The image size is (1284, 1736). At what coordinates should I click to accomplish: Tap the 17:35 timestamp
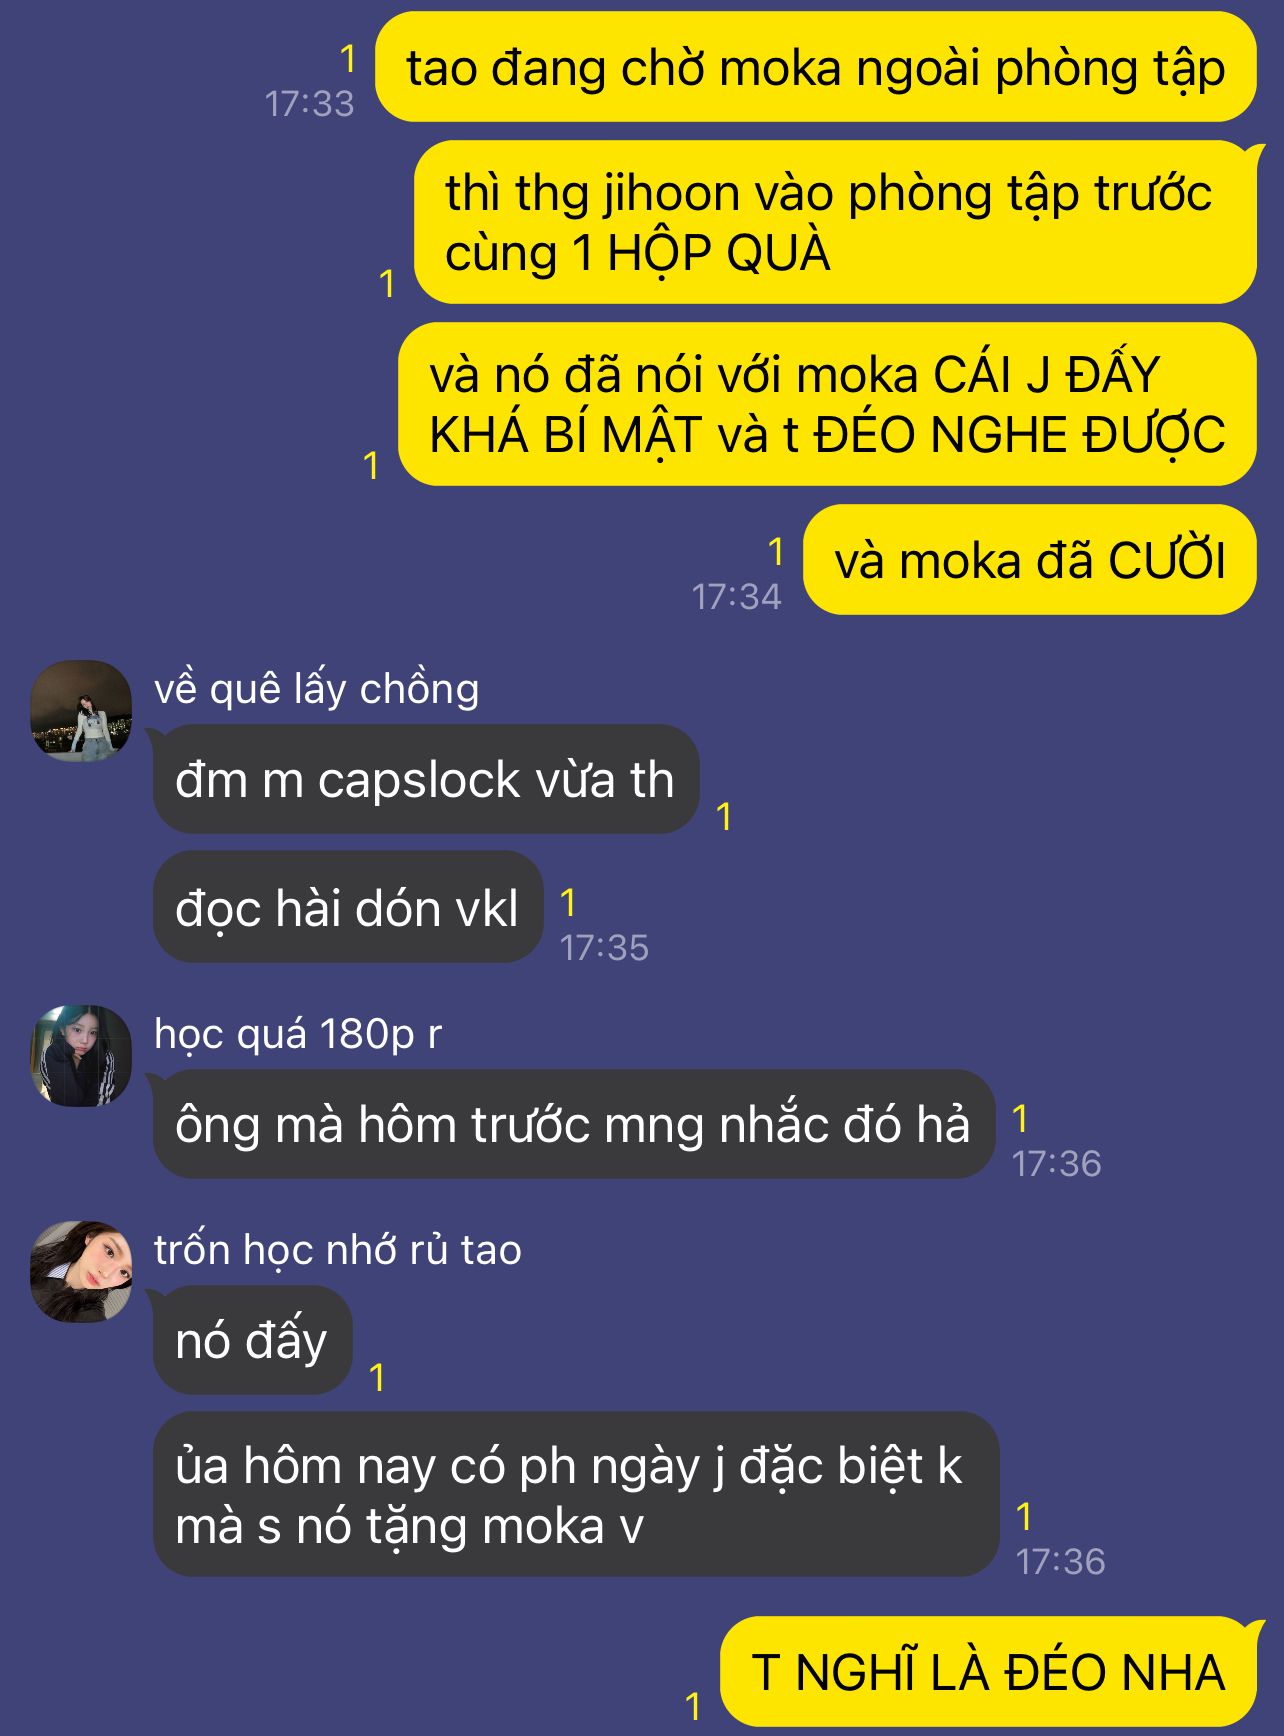tap(604, 947)
